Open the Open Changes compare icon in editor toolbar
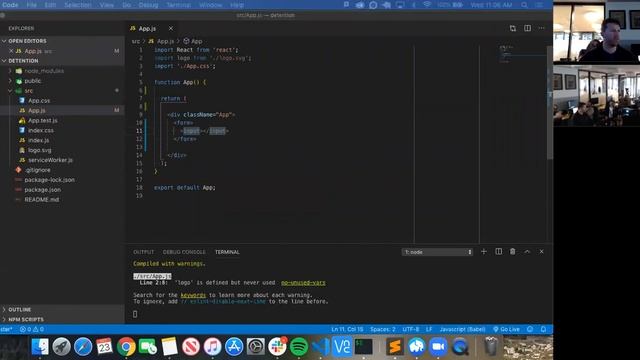Viewport: 640px width, 360px height. click(x=513, y=28)
